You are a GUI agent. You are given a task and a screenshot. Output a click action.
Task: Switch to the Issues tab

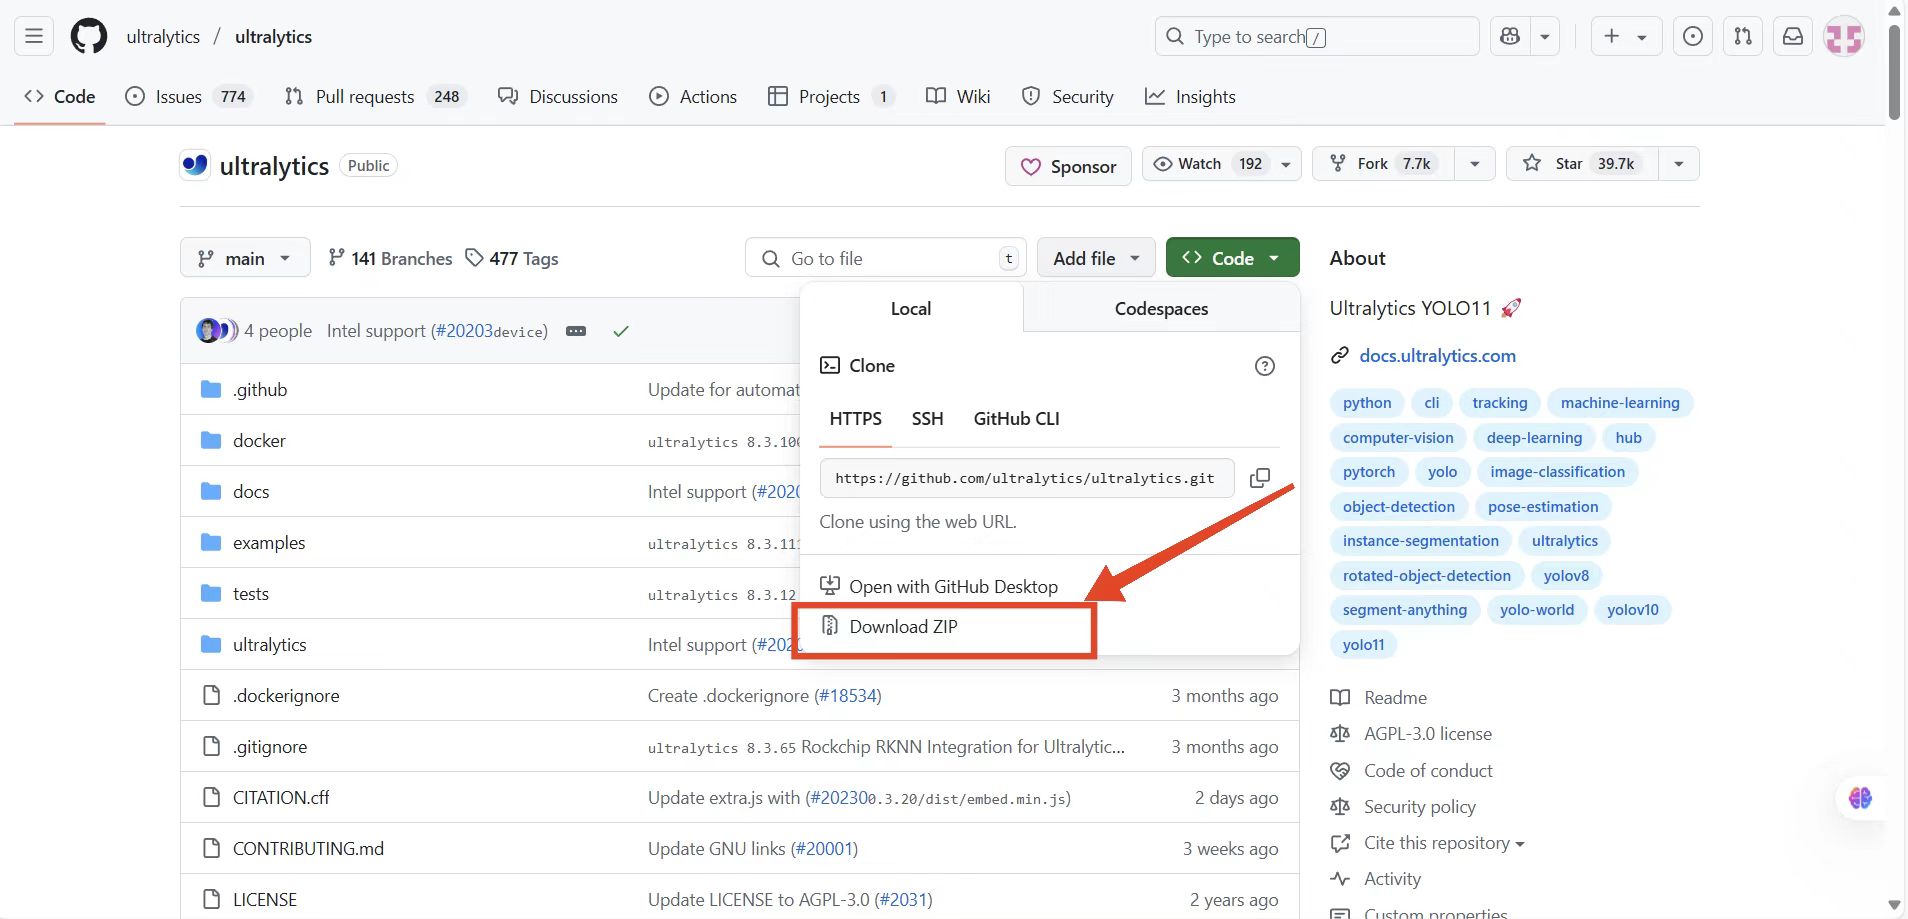coord(188,97)
